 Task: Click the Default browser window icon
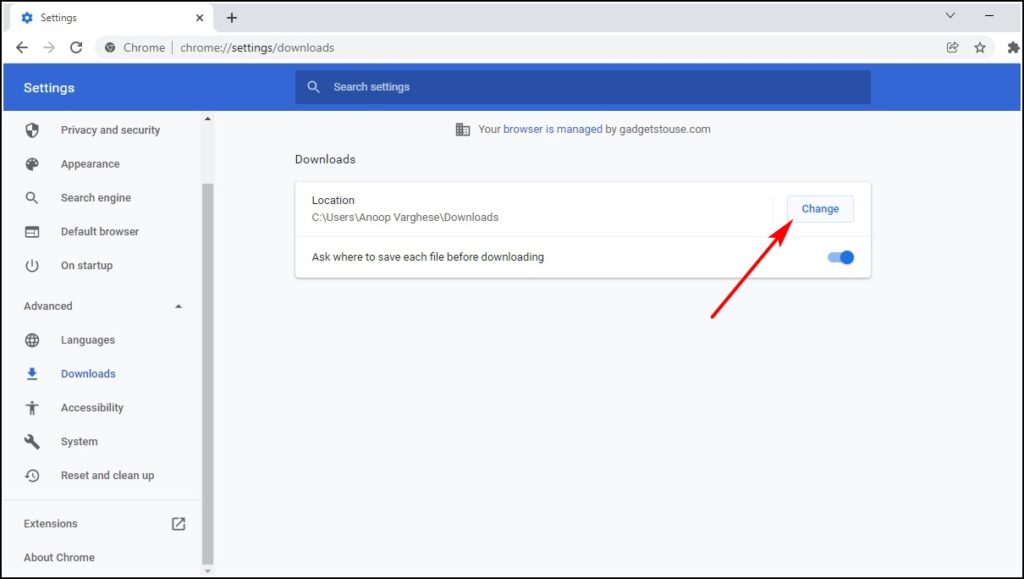32,232
